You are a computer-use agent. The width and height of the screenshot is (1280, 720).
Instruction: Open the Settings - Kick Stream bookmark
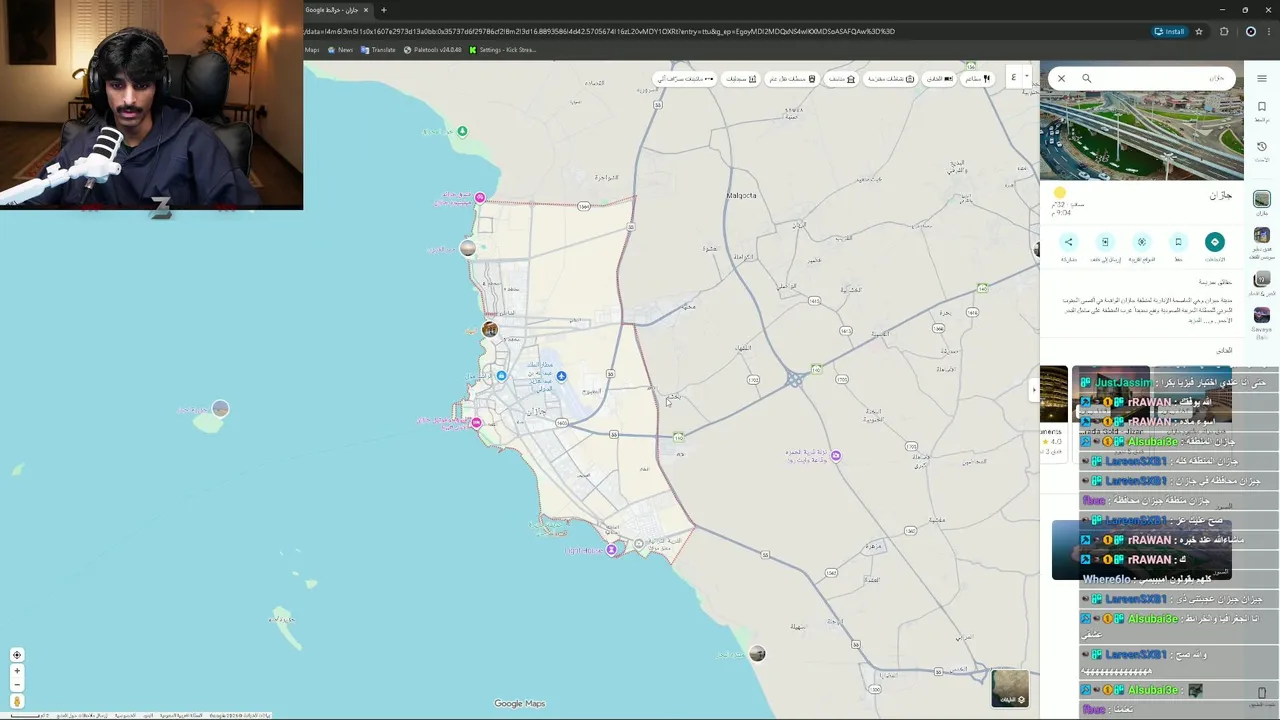point(503,50)
